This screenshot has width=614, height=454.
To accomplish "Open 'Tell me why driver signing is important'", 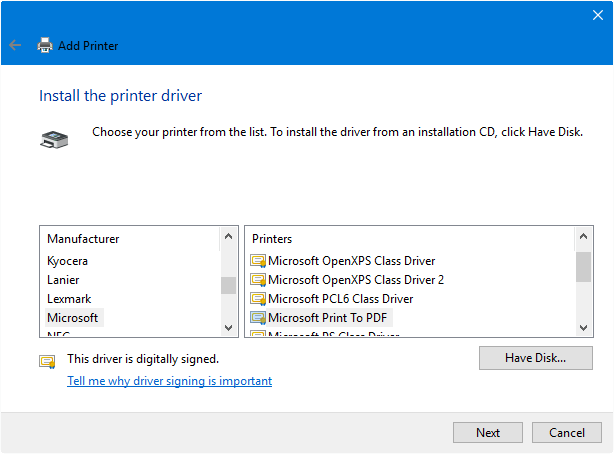I will [x=169, y=381].
